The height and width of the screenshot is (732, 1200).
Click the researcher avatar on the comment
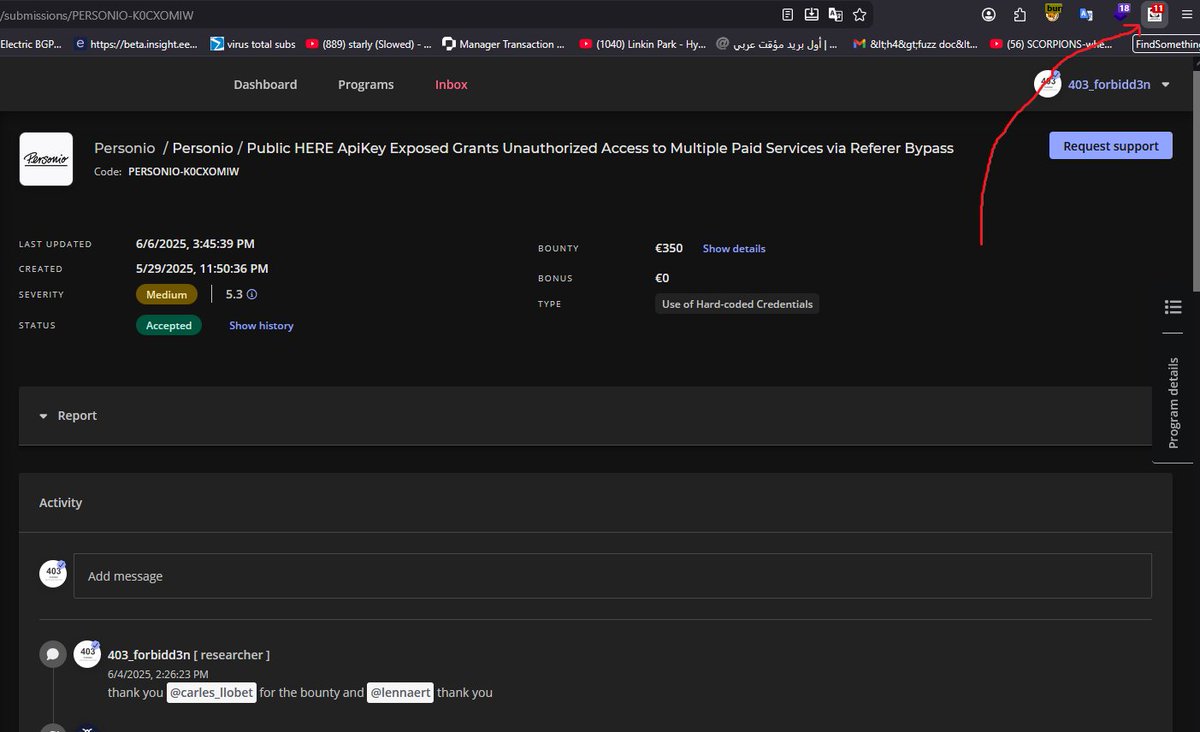click(x=87, y=654)
